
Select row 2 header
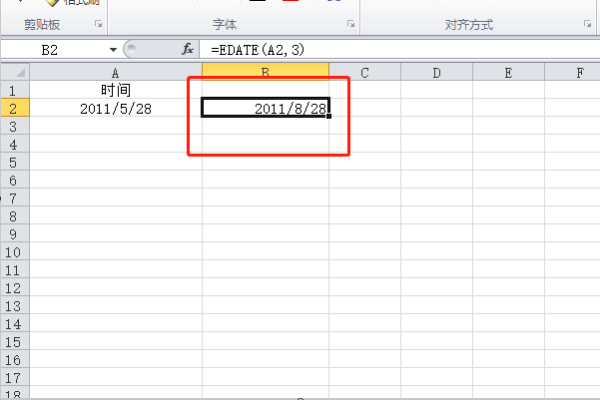tap(15, 108)
